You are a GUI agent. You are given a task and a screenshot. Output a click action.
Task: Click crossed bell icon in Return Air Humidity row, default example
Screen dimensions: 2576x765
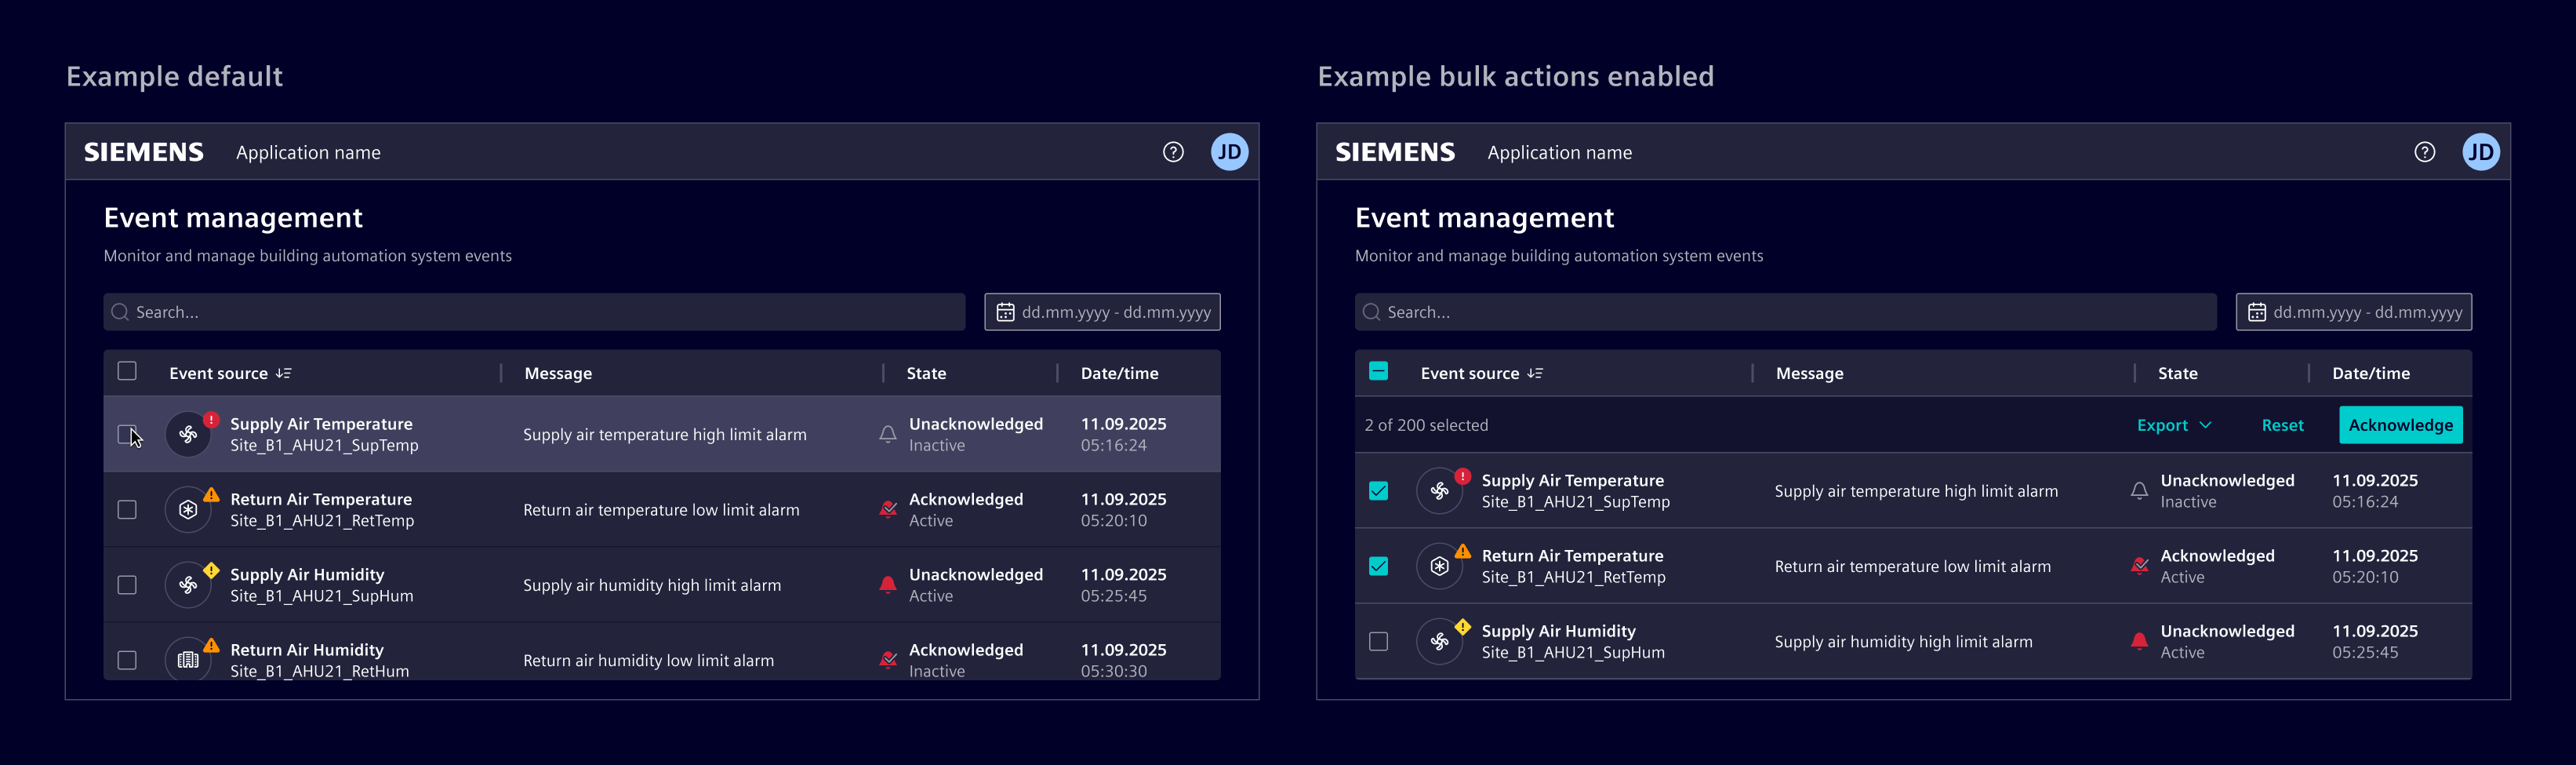tap(887, 660)
